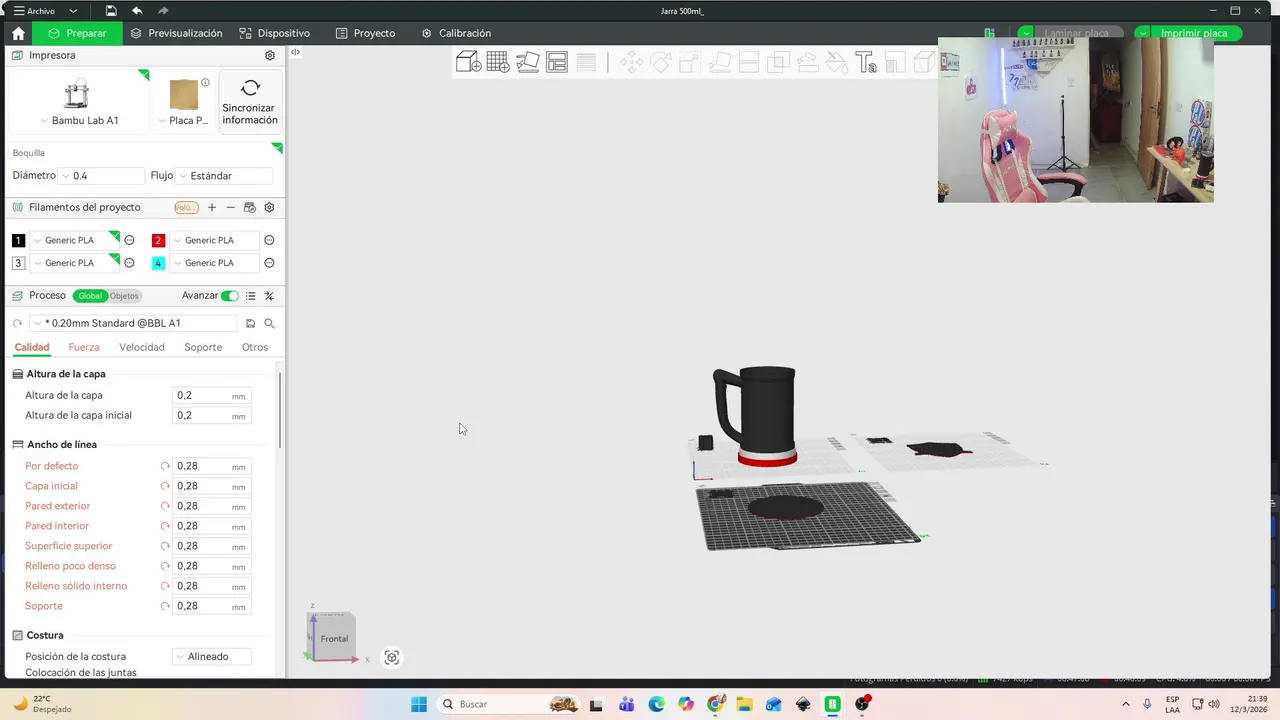Open options for filament 4
1280x720 pixels.
269,263
